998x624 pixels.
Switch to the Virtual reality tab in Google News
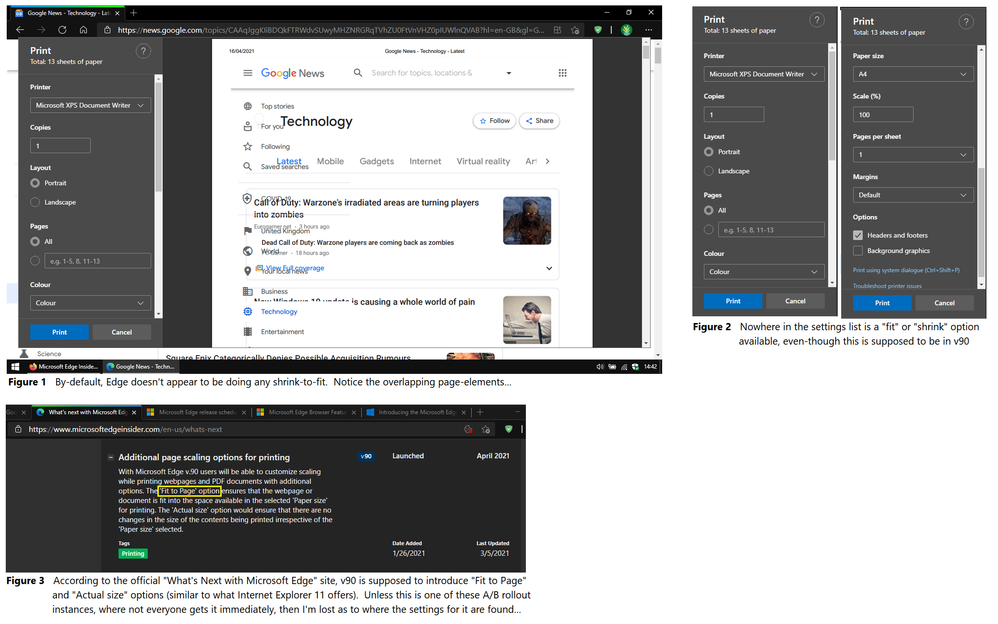483,162
